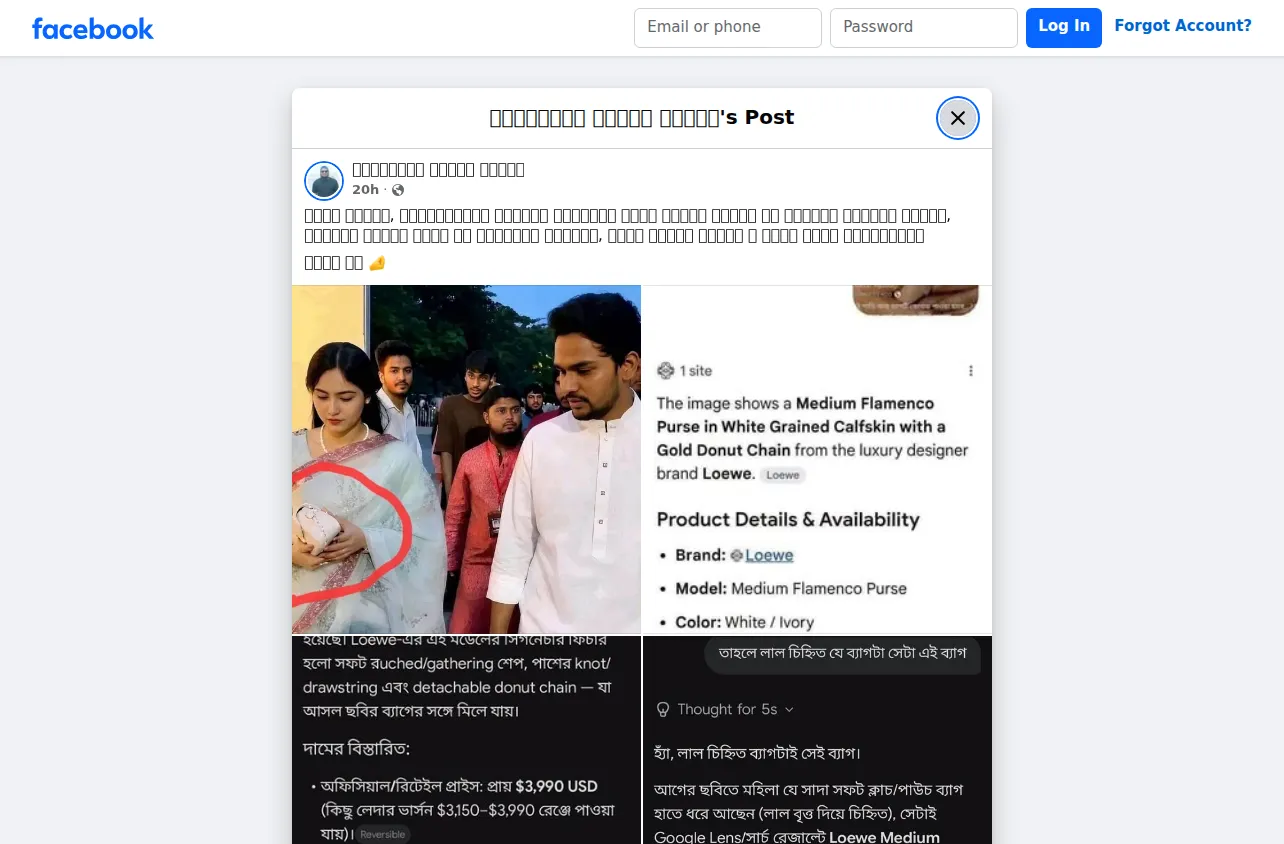Click "Model: Medium Flamenco Purse" line
This screenshot has width=1284, height=844.
tap(791, 588)
